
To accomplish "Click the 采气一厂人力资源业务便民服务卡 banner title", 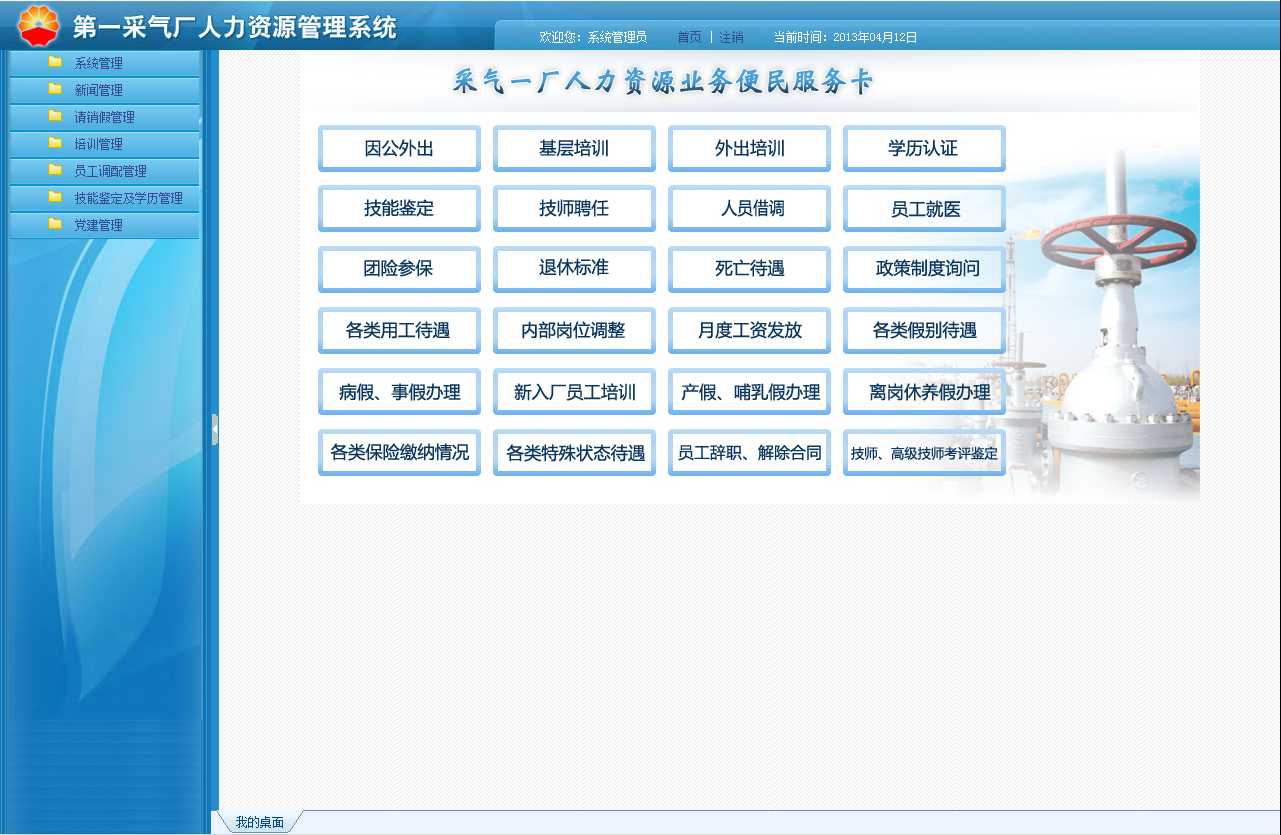I will point(663,81).
